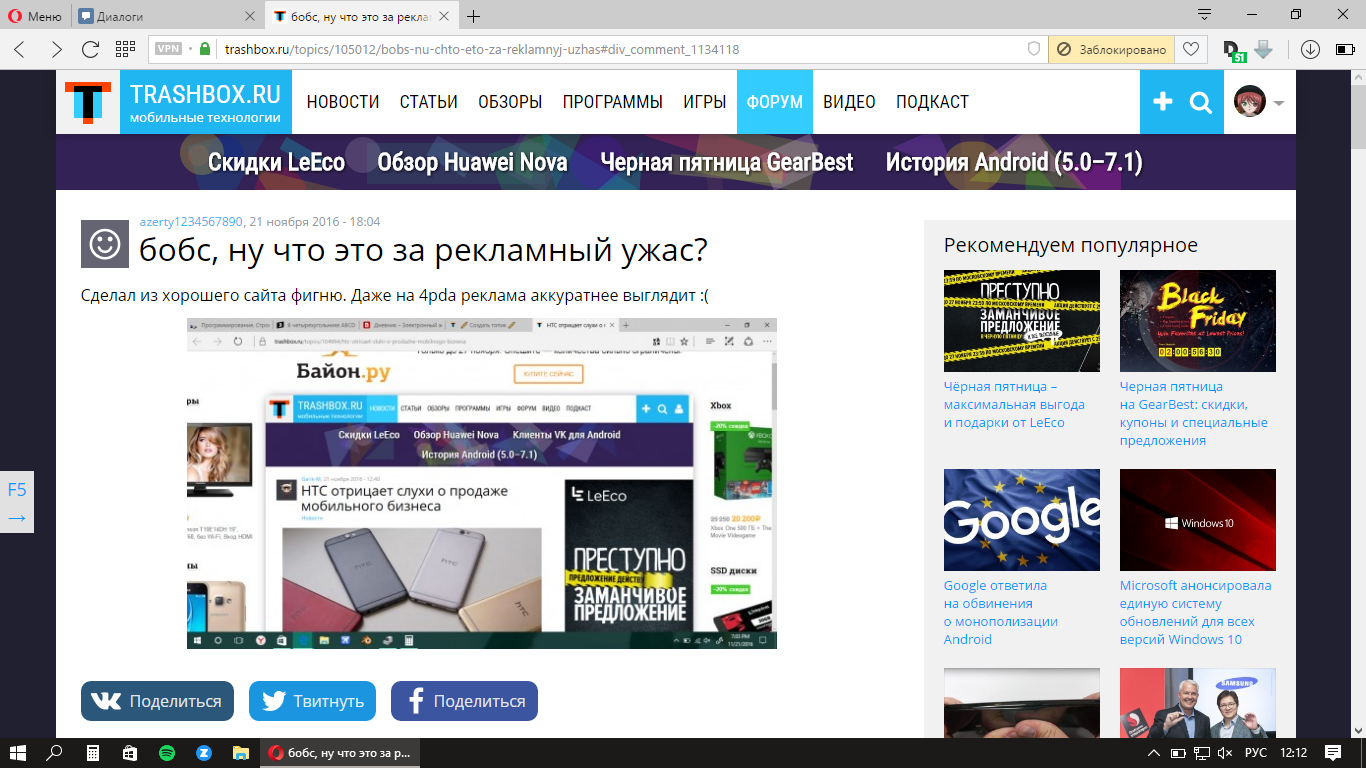The image size is (1366, 768).
Task: Open Spotify from the taskbar
Action: pyautogui.click(x=167, y=752)
